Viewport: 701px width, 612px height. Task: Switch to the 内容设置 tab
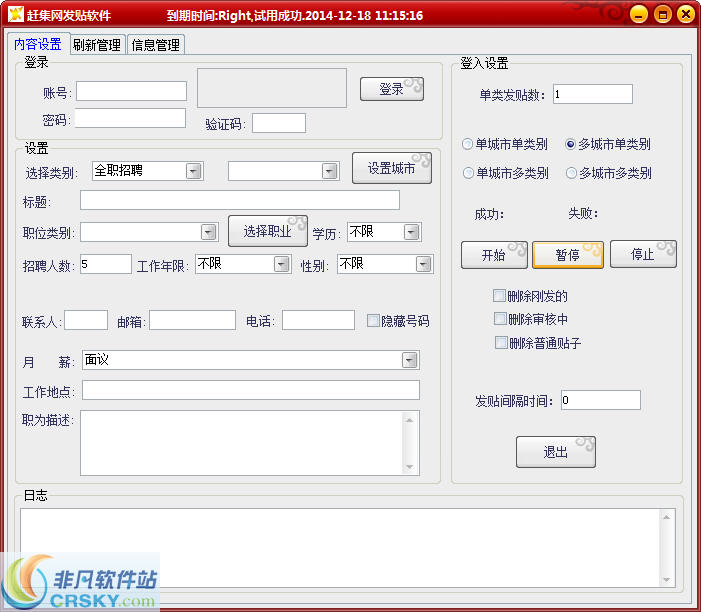pyautogui.click(x=38, y=44)
